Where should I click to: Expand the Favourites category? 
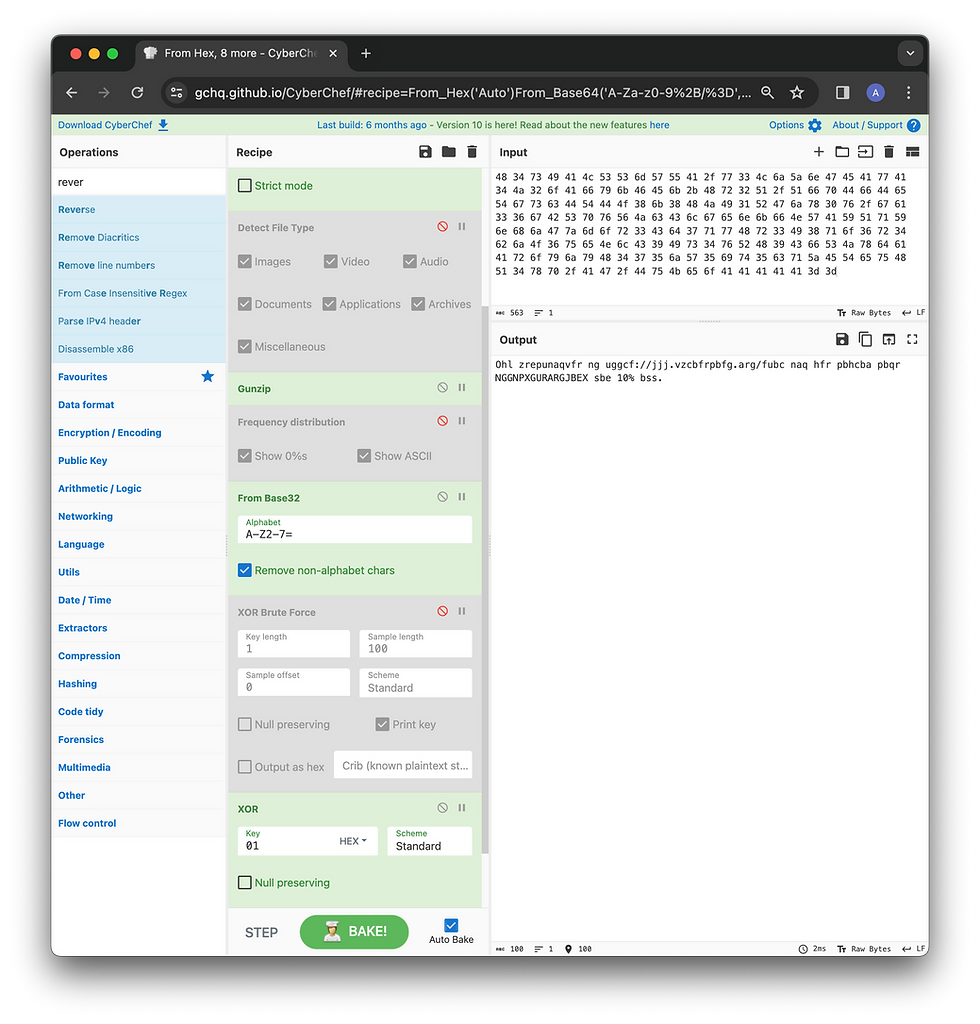[x=138, y=377]
